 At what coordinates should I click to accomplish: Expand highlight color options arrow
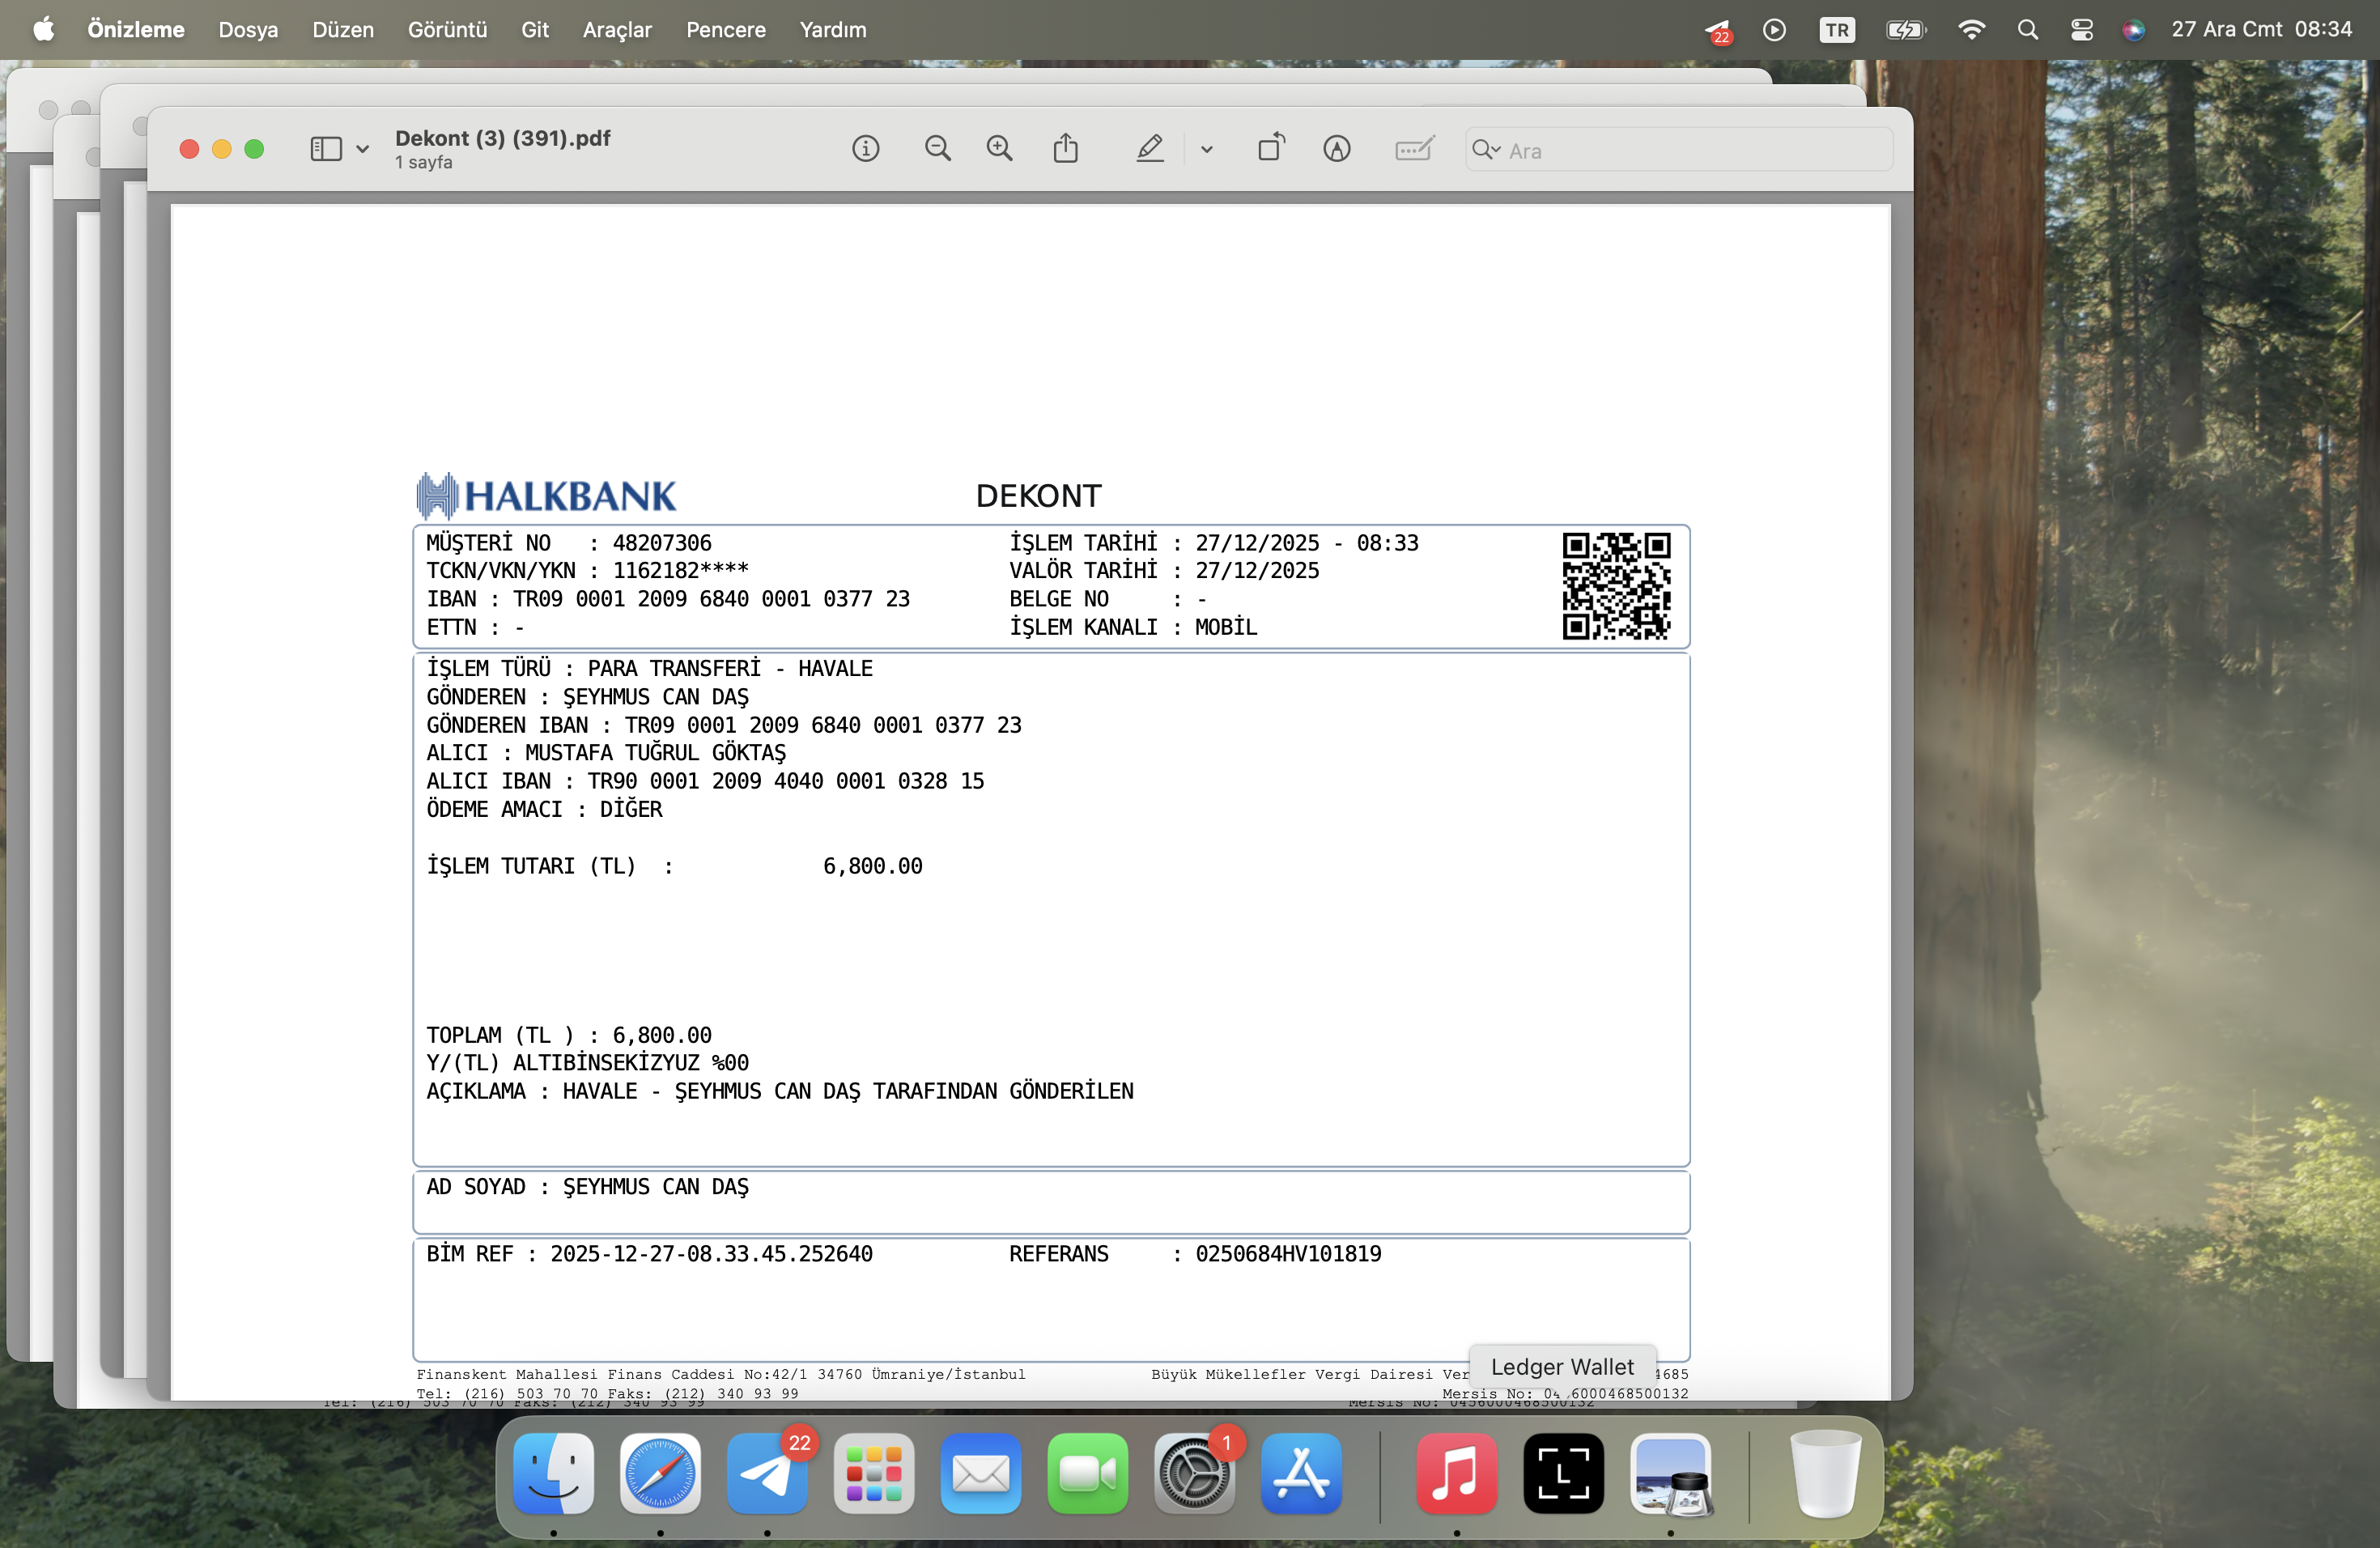(x=1207, y=150)
